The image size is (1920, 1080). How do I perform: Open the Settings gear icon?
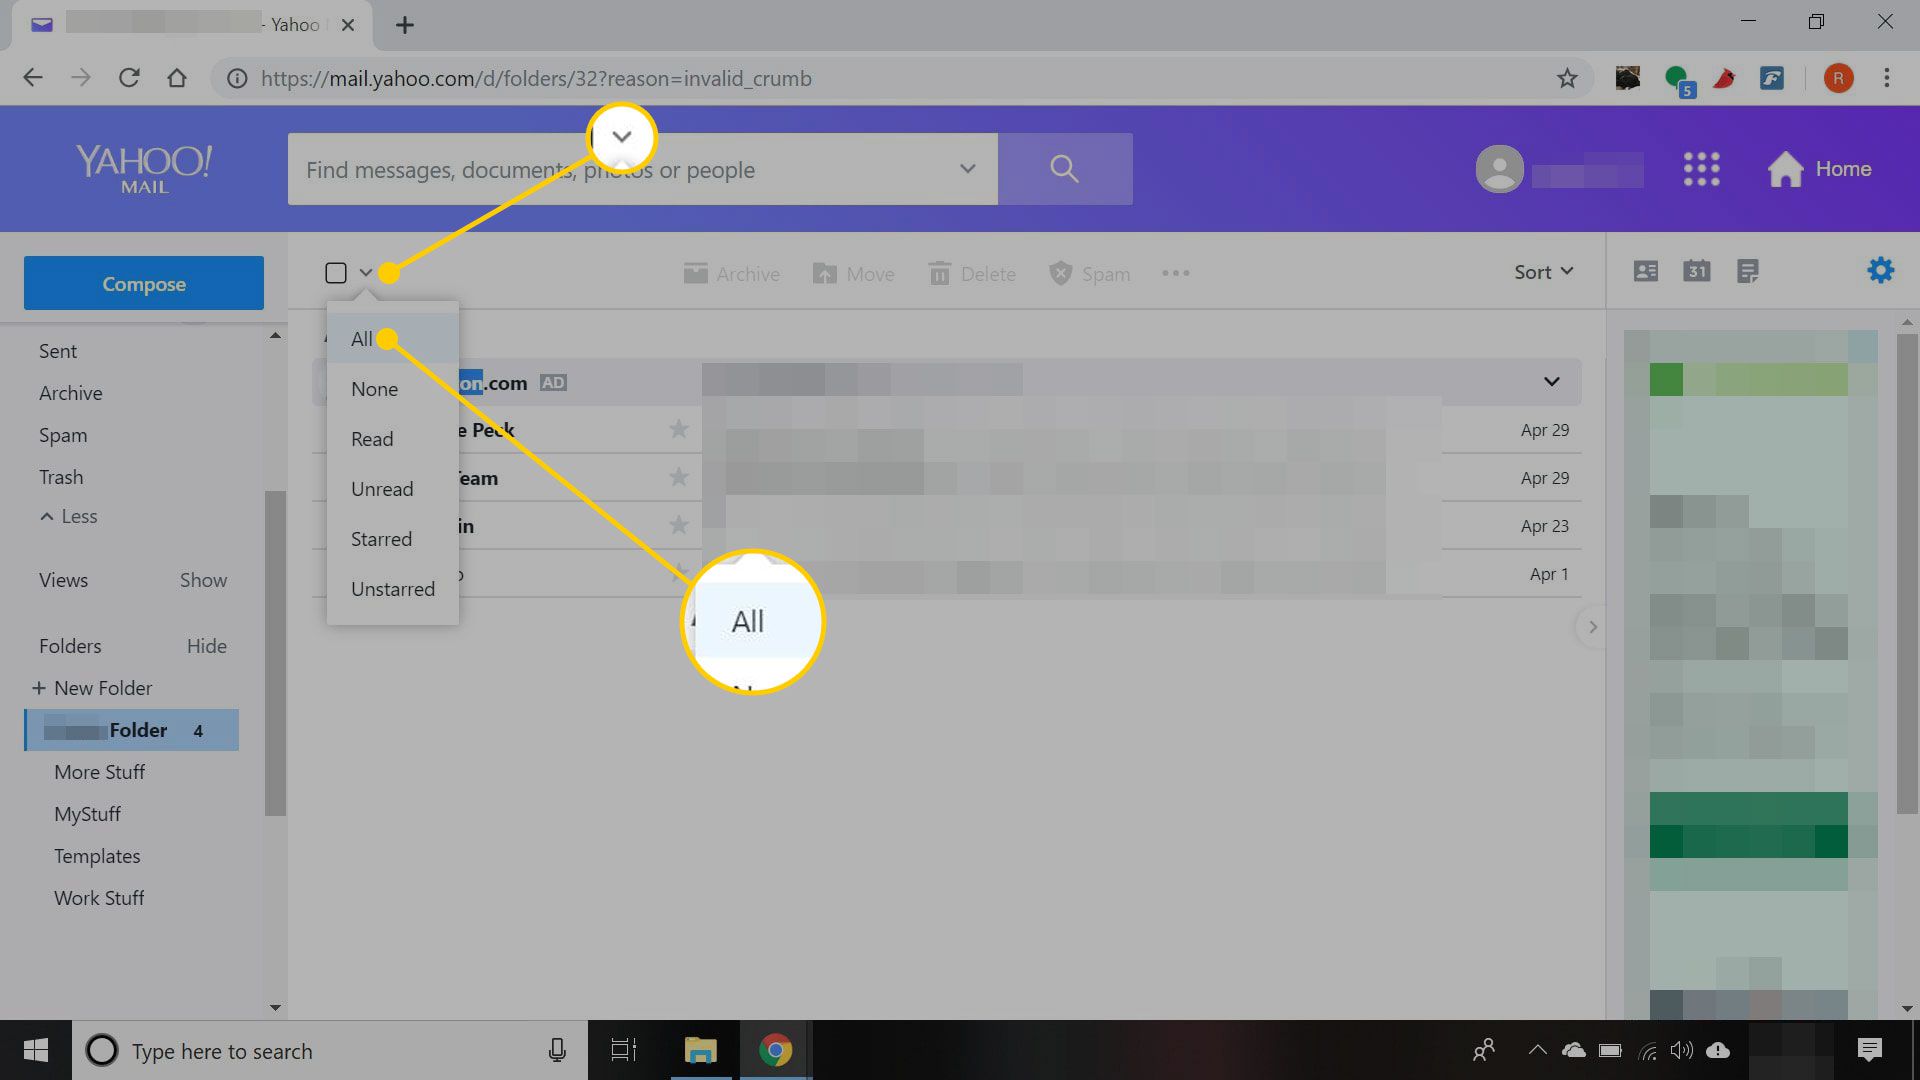[1880, 270]
